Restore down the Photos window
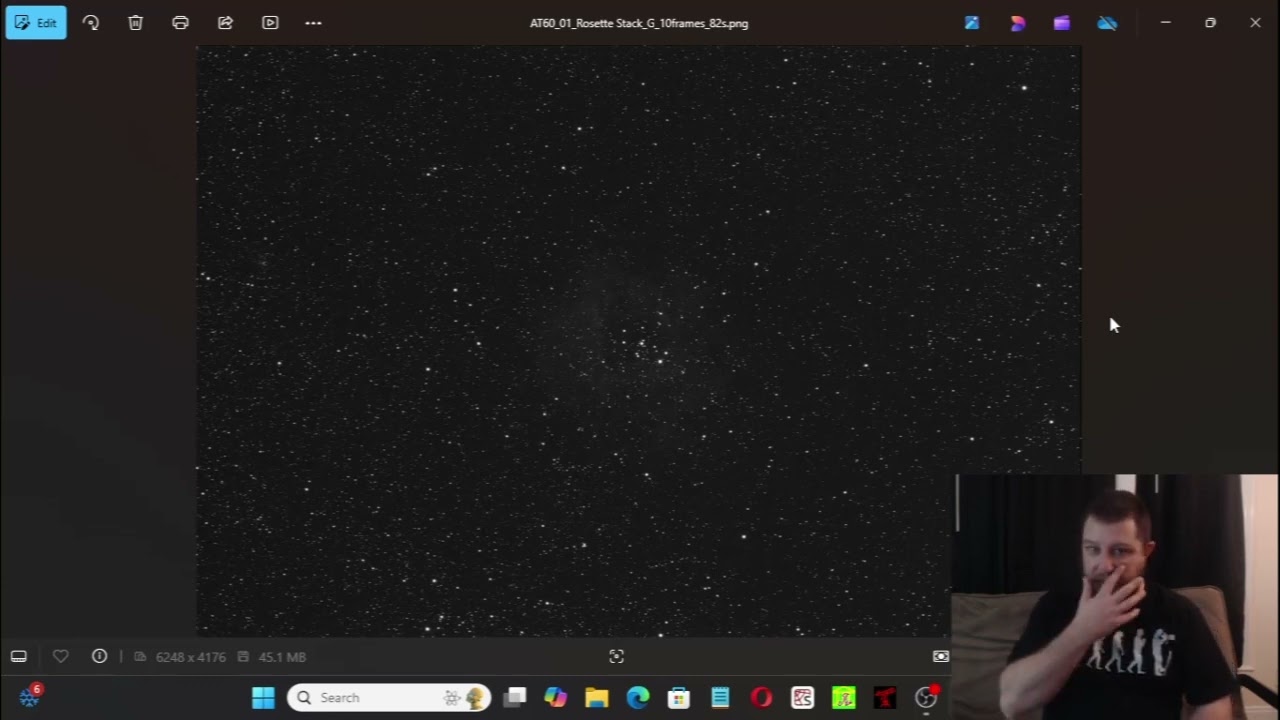This screenshot has width=1280, height=720. 1210,23
